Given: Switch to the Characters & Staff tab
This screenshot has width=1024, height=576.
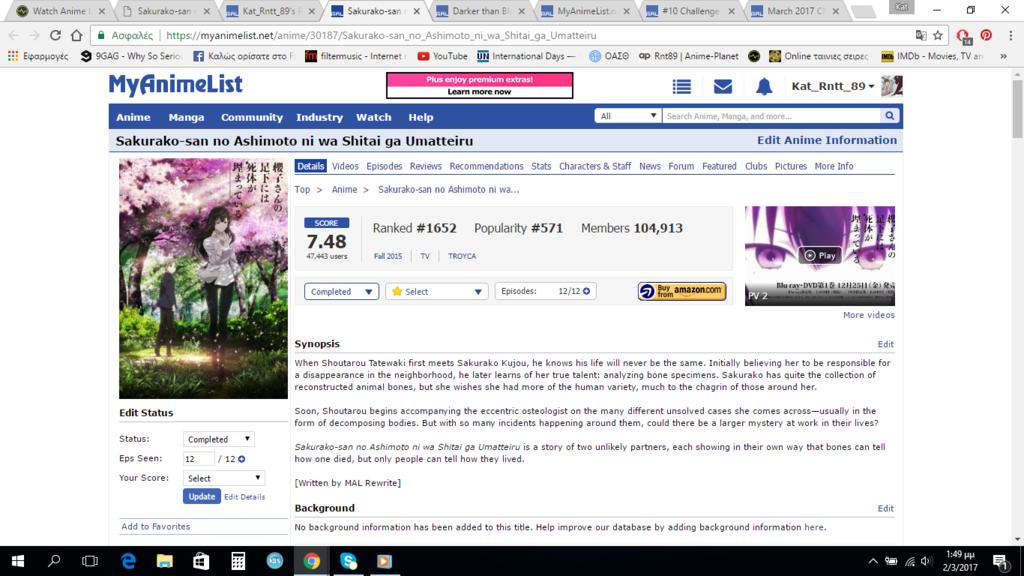Looking at the screenshot, I should (595, 166).
